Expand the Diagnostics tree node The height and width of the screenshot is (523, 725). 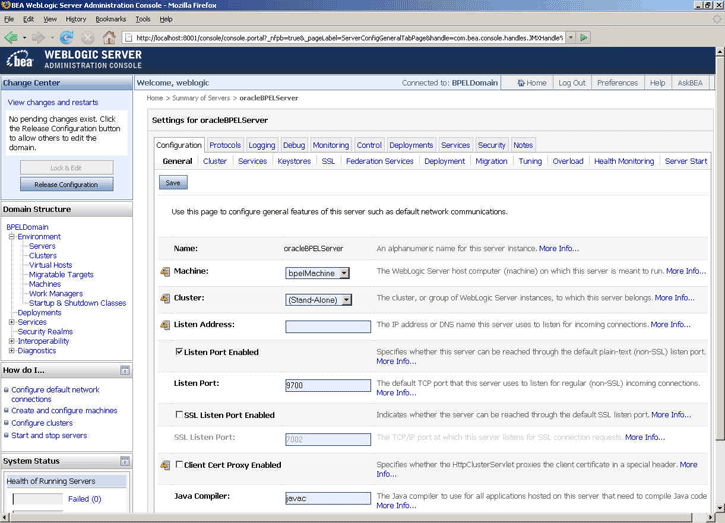click(x=12, y=351)
